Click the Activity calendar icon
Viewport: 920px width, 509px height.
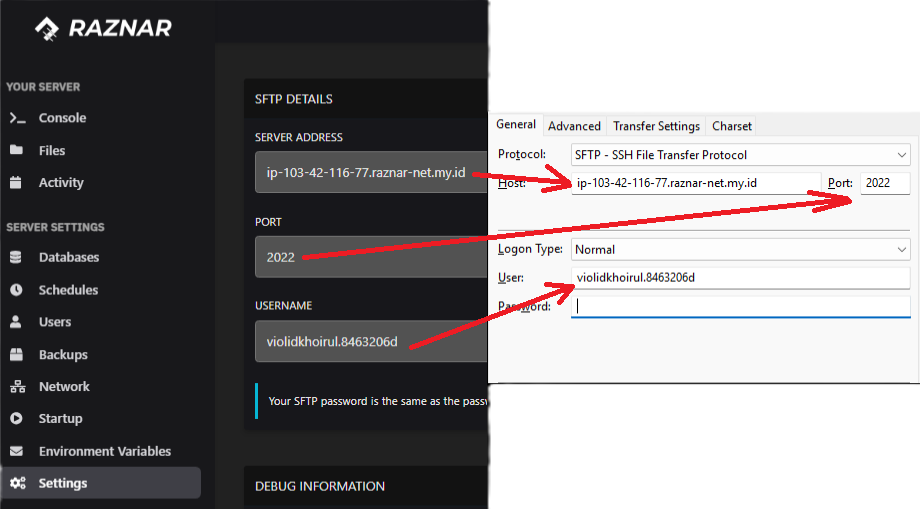pyautogui.click(x=17, y=183)
